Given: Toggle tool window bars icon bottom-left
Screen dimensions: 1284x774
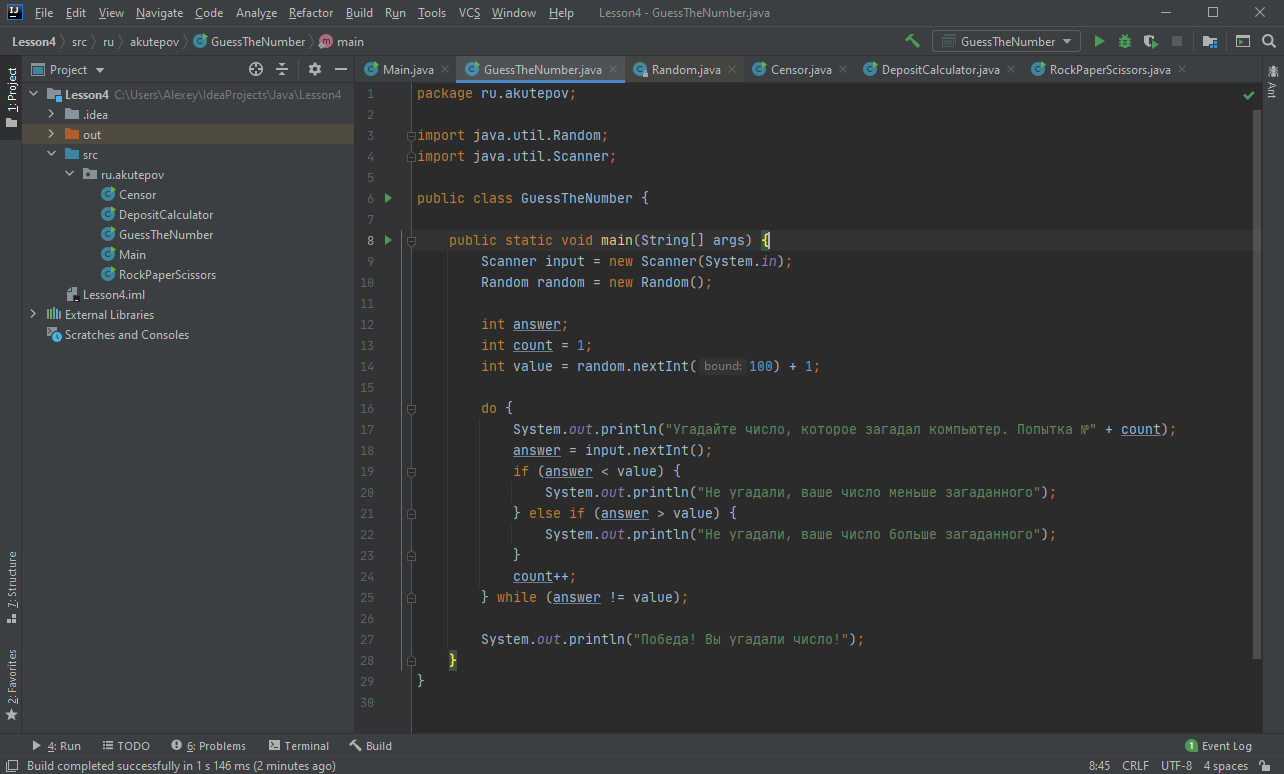Looking at the screenshot, I should pos(11,766).
